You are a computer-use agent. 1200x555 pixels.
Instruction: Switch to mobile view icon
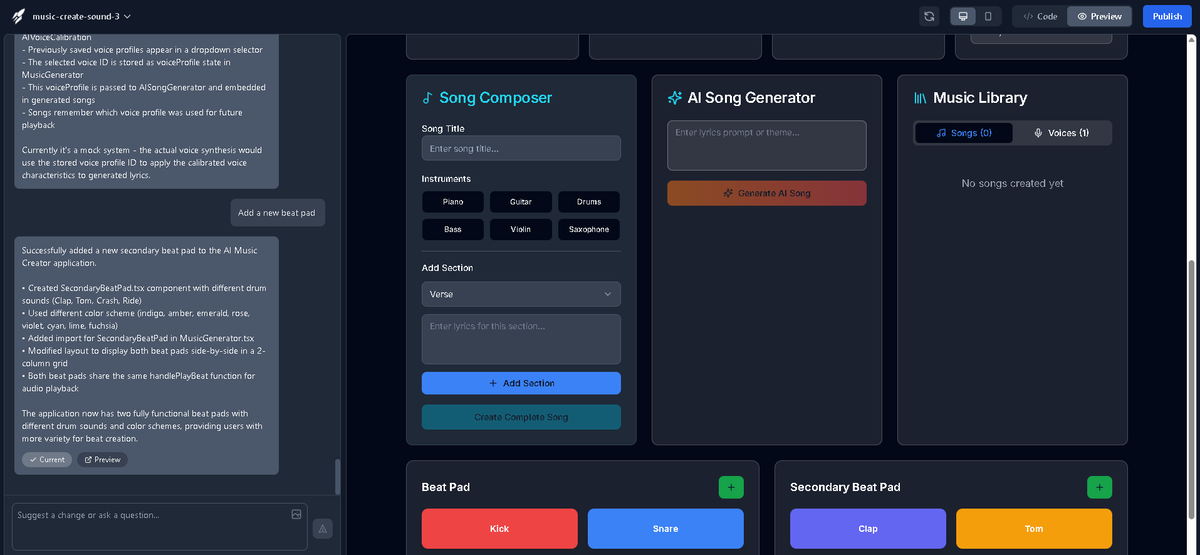tap(988, 16)
